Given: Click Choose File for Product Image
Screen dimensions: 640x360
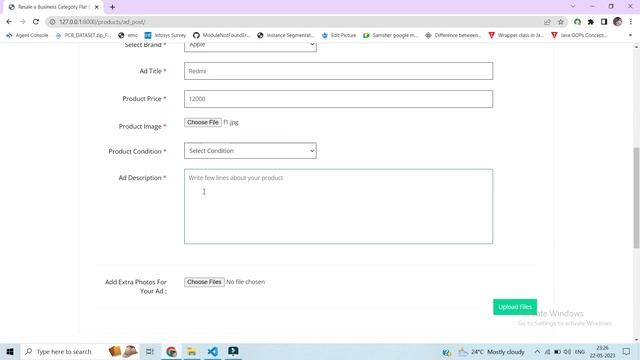Looking at the screenshot, I should 203,122.
